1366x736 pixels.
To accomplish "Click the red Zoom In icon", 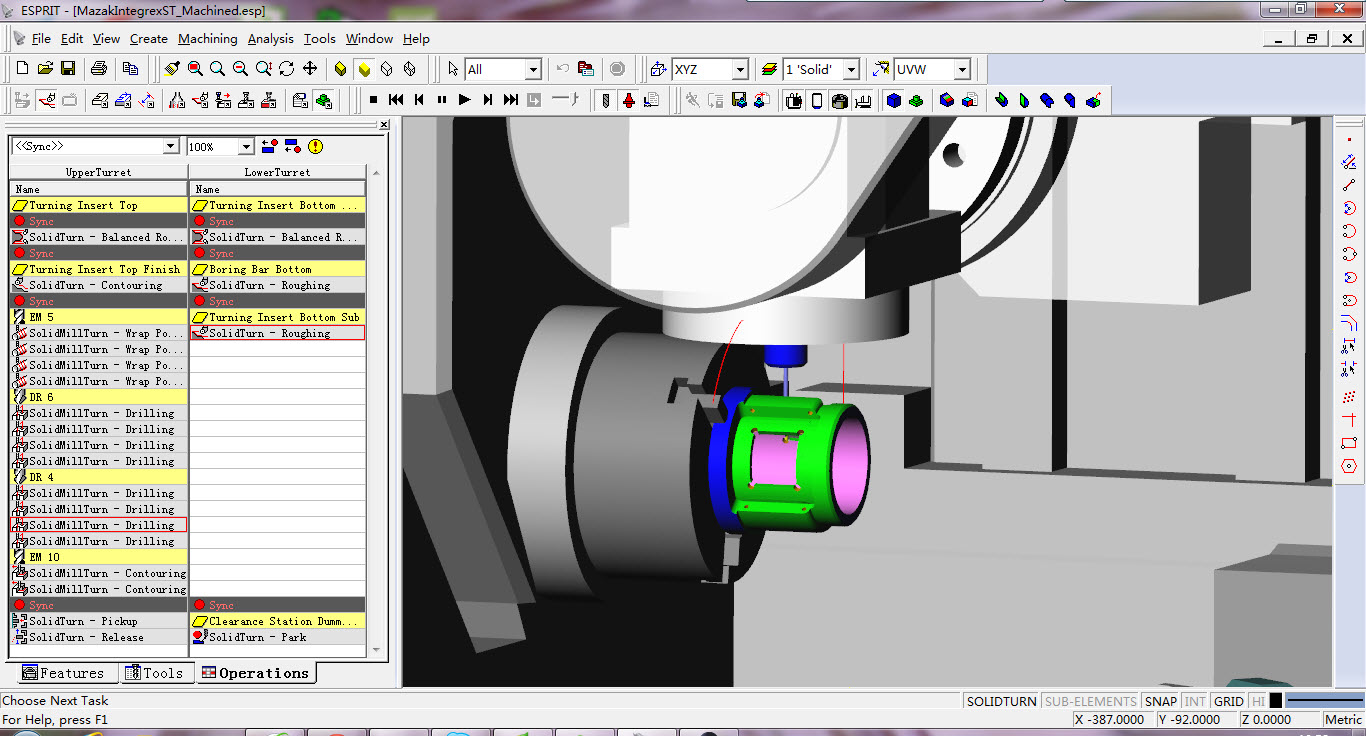I will tap(195, 69).
